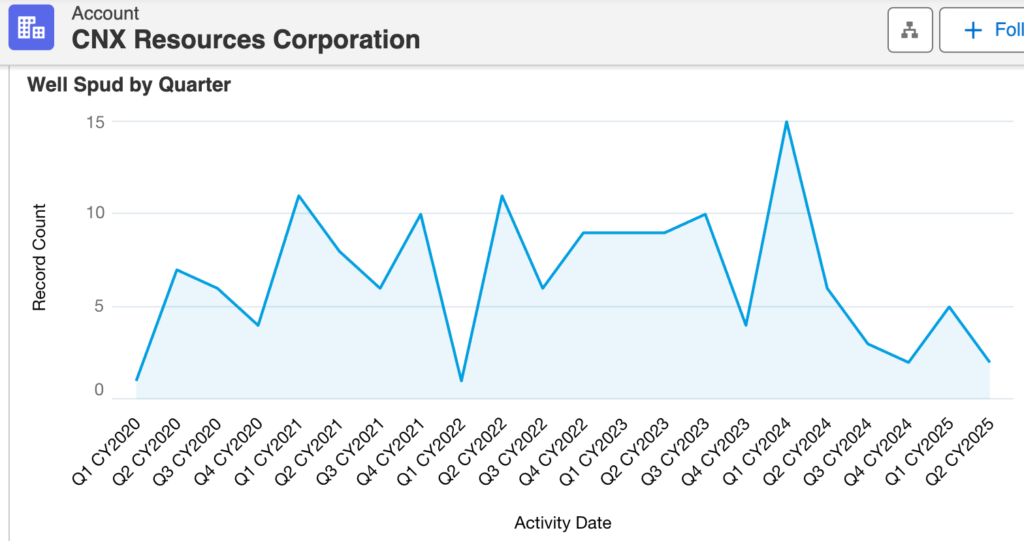
Task: Click the Q2 CY2024 axis label
Action: (797, 451)
